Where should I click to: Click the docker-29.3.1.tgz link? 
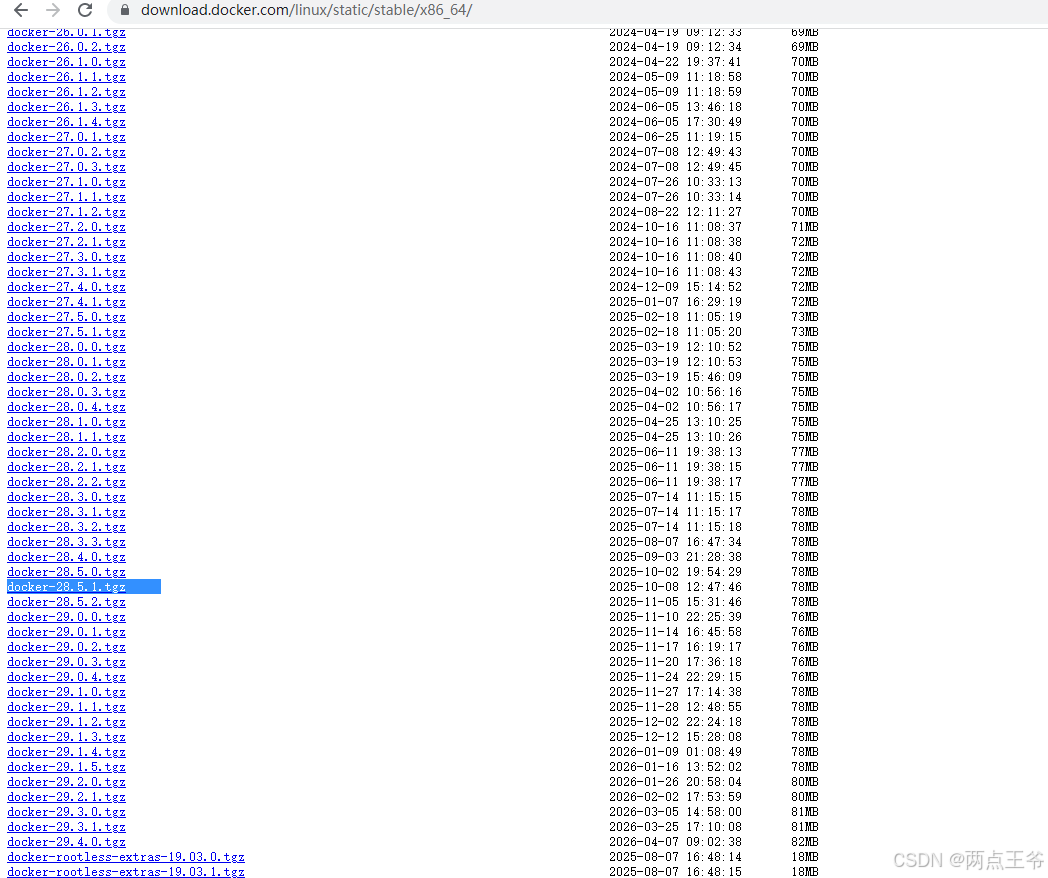point(66,827)
